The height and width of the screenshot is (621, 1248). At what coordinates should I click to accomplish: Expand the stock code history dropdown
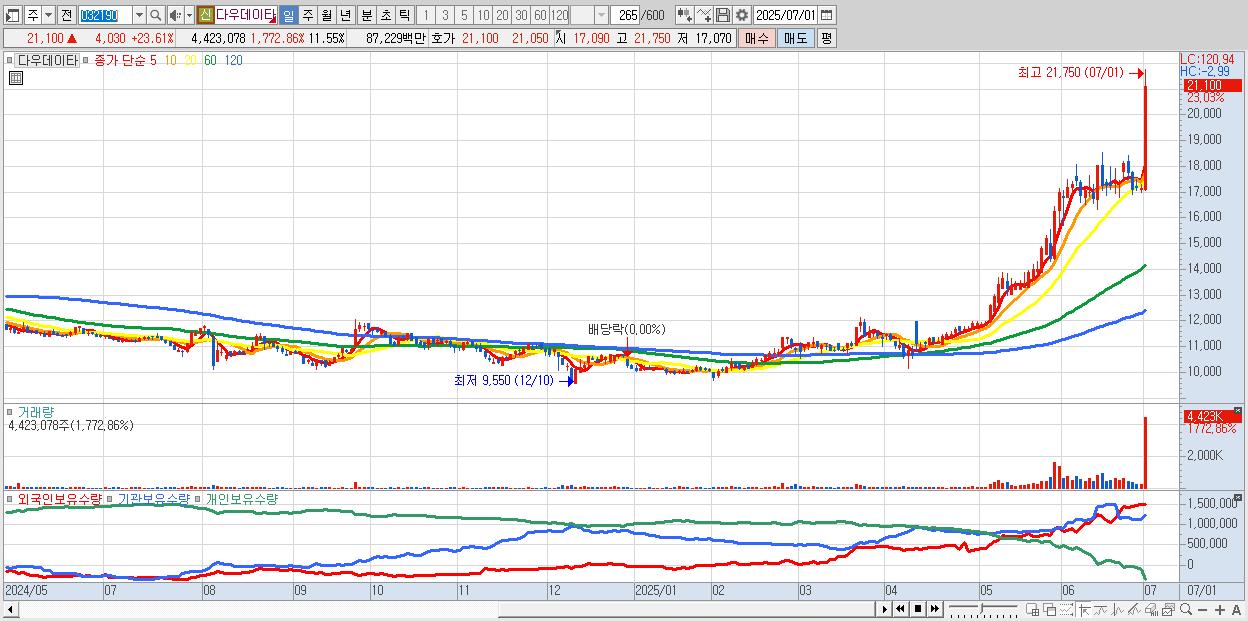click(x=139, y=15)
